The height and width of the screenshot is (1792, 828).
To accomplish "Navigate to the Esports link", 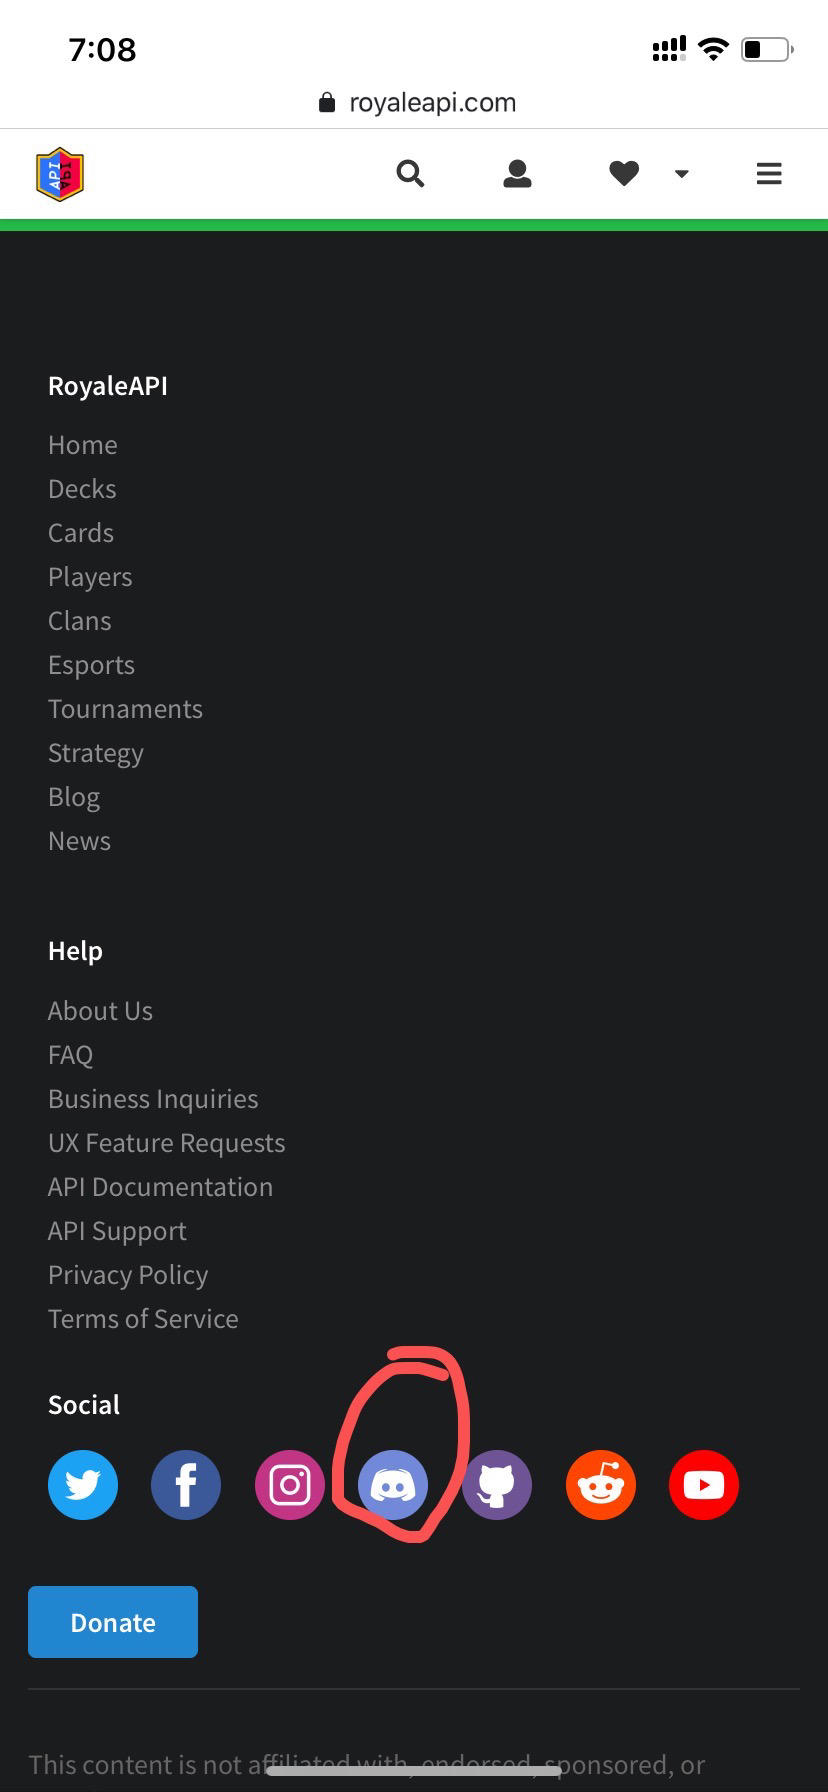I will [x=91, y=665].
